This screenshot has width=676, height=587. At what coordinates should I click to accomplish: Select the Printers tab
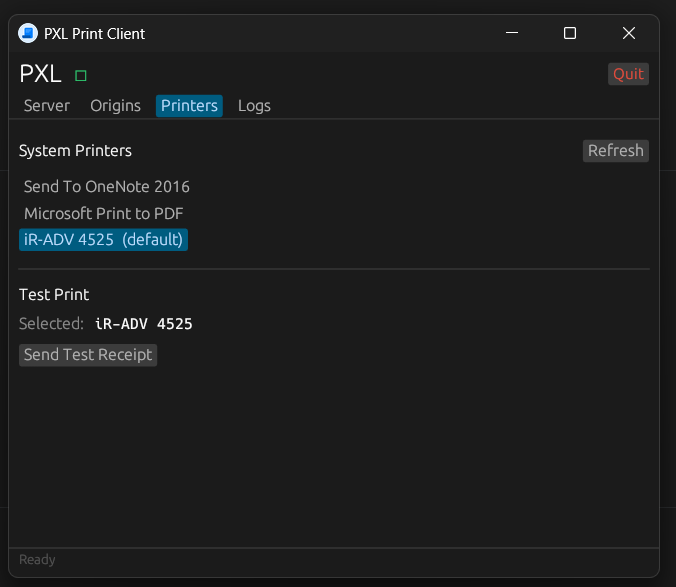(x=189, y=106)
